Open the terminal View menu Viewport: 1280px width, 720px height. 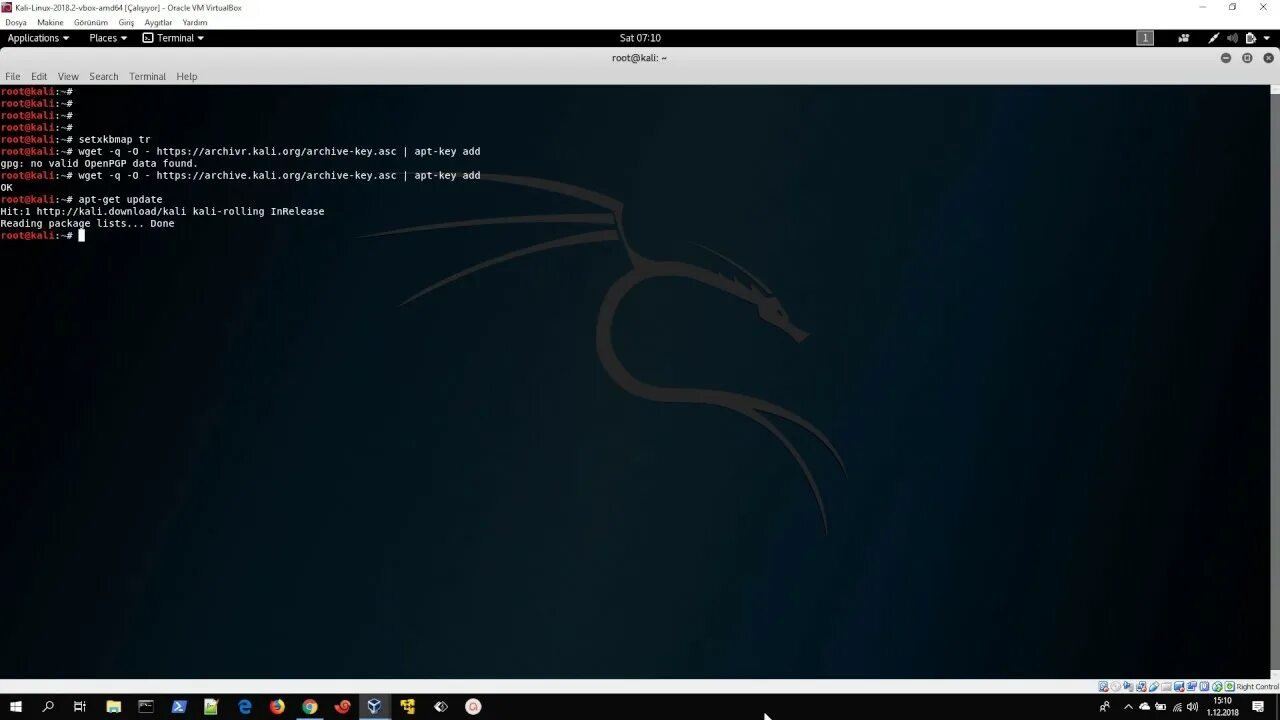(x=68, y=76)
